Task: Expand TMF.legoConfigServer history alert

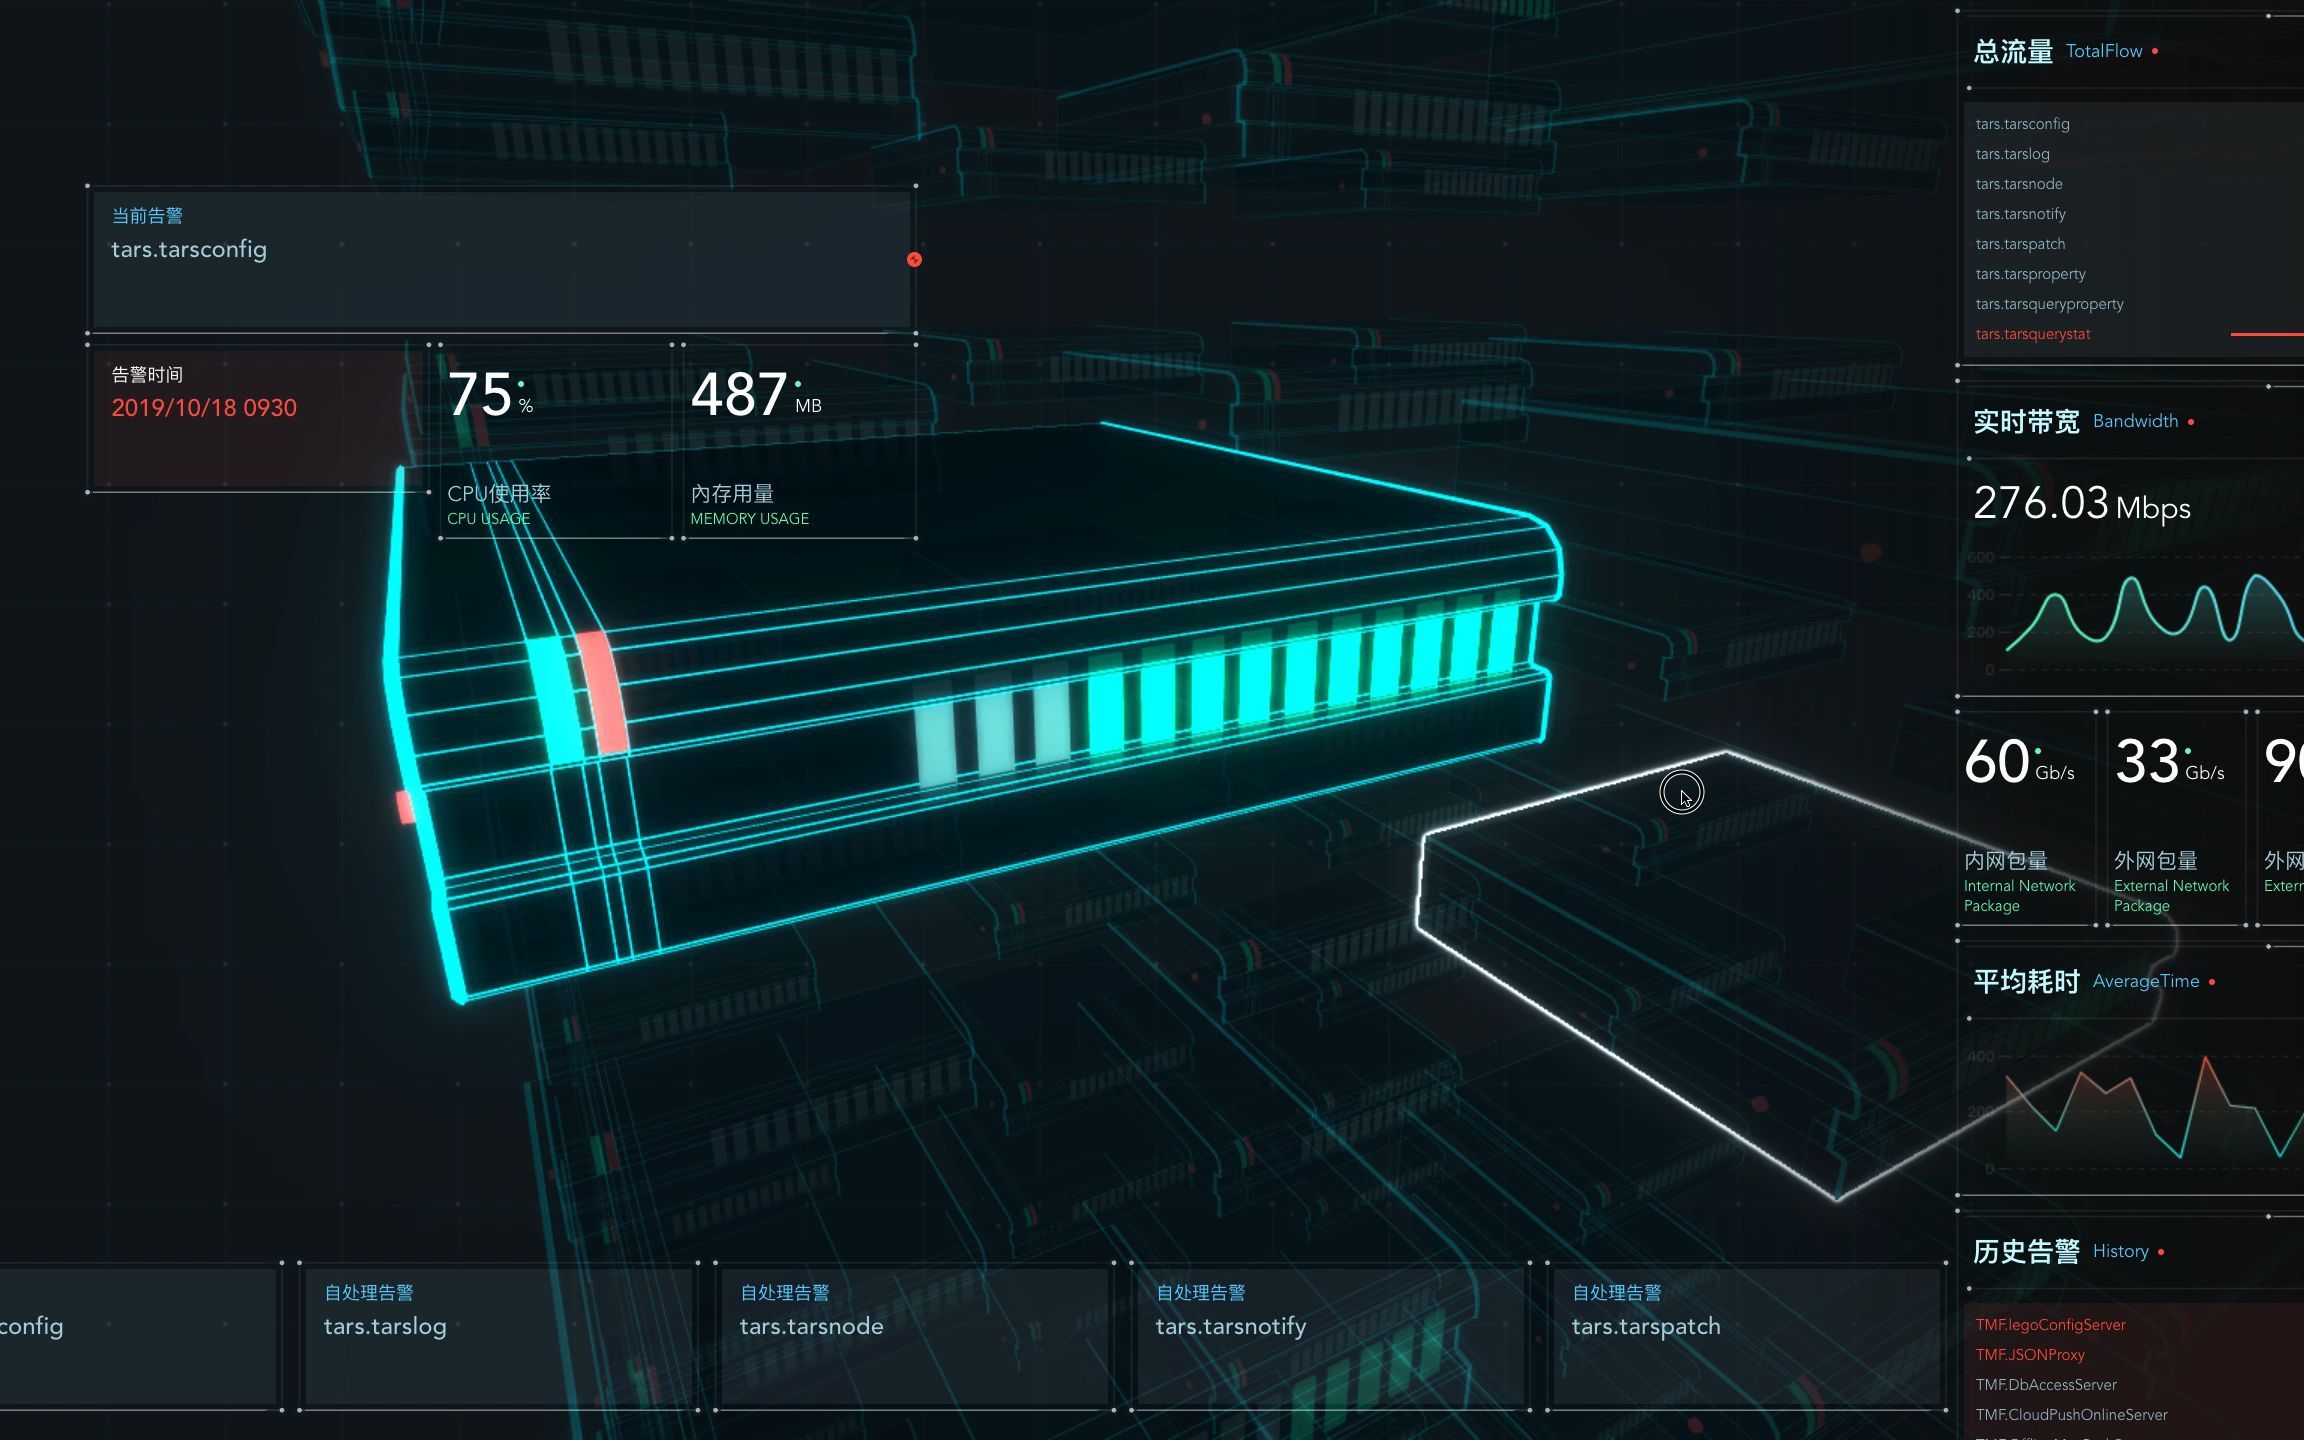Action: coord(2052,1322)
